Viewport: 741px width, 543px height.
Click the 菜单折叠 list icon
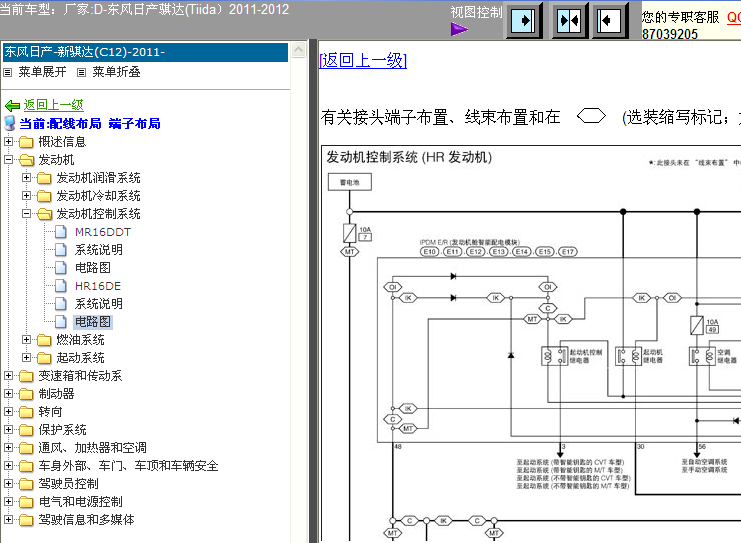[81, 72]
